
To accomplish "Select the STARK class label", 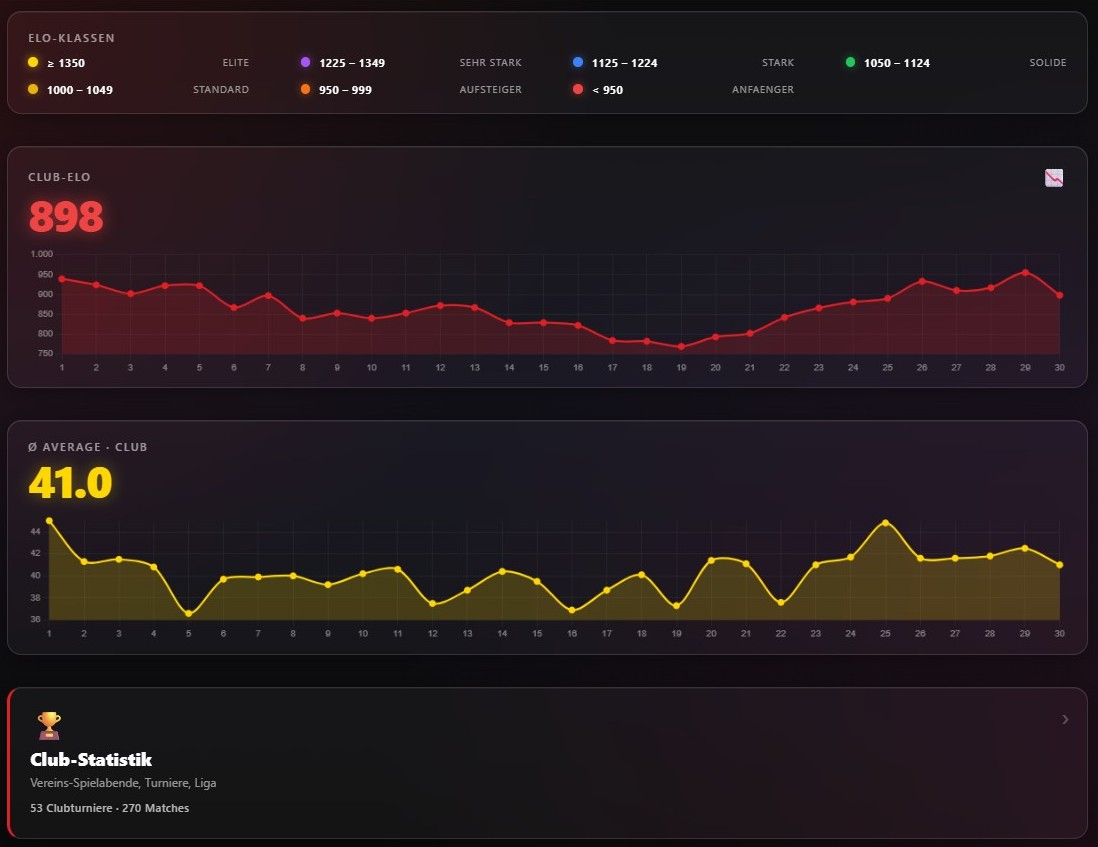I will (x=778, y=62).
